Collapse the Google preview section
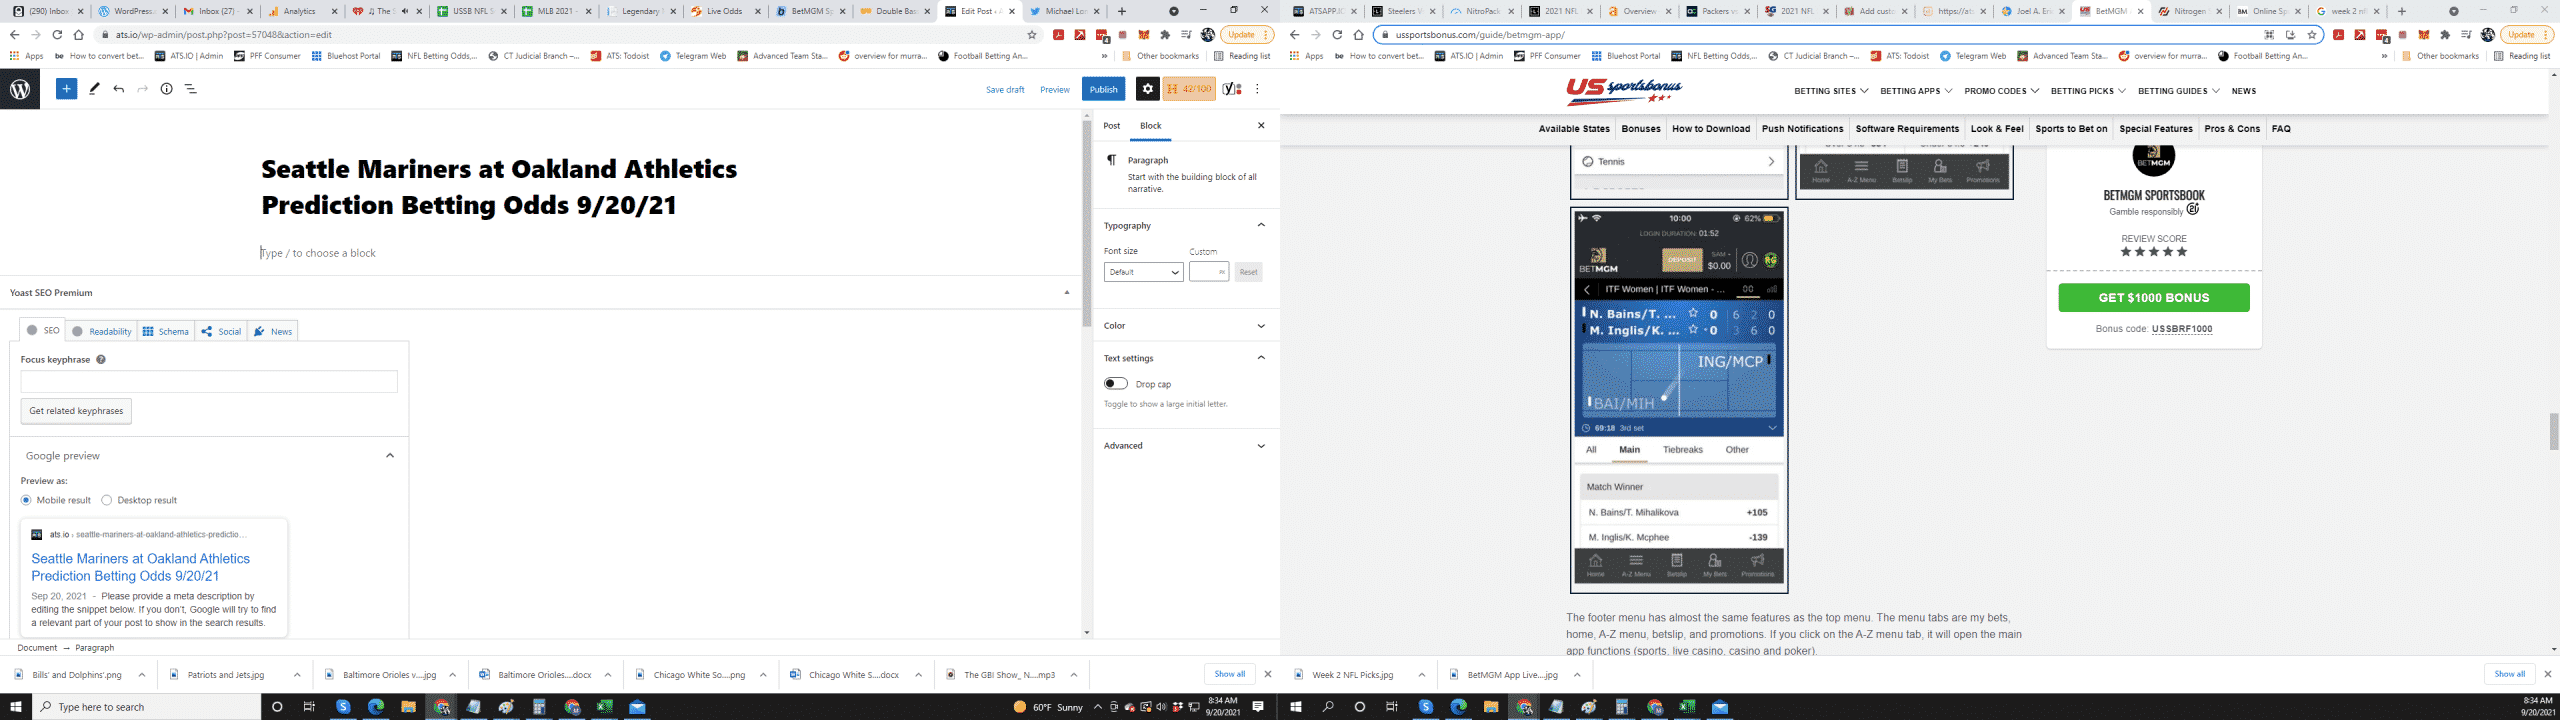Screen dimensions: 2560x720 click(390, 456)
